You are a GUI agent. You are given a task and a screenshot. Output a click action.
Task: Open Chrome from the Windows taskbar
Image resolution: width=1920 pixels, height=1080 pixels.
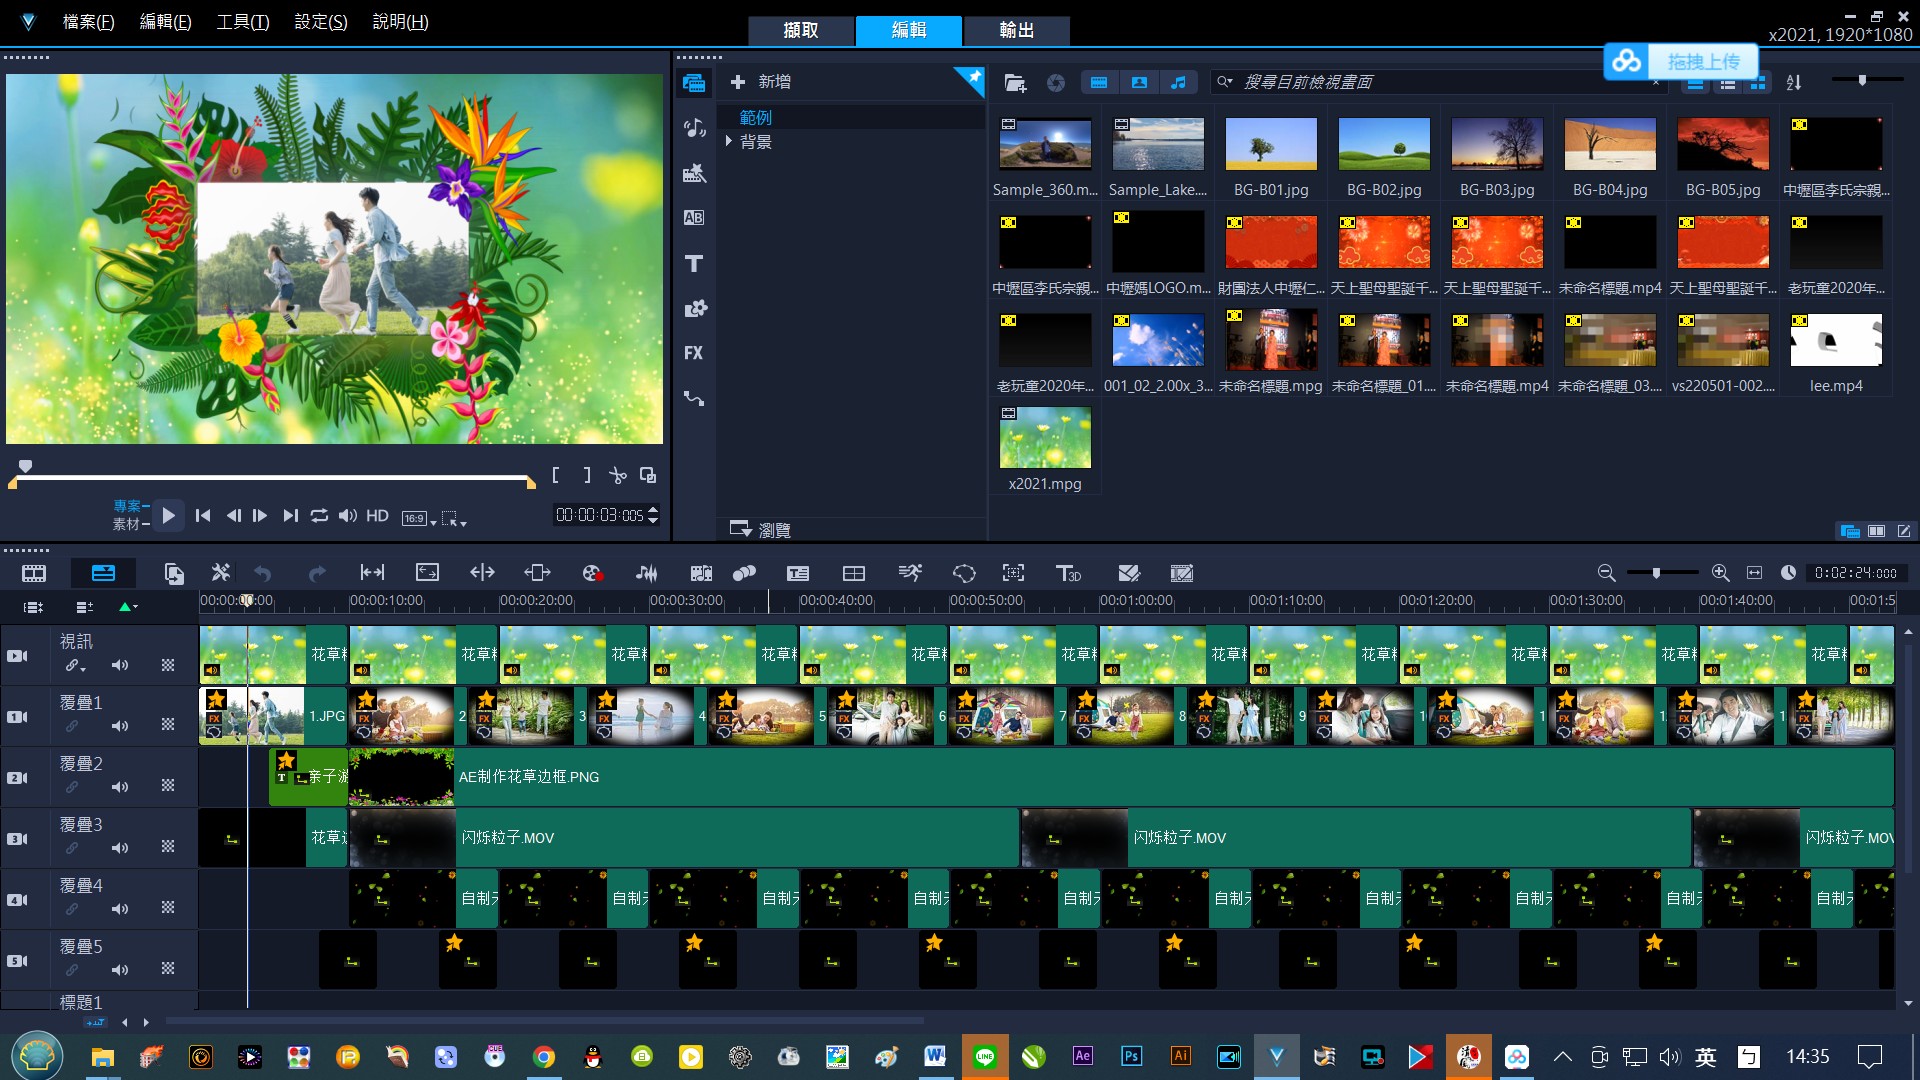544,1056
